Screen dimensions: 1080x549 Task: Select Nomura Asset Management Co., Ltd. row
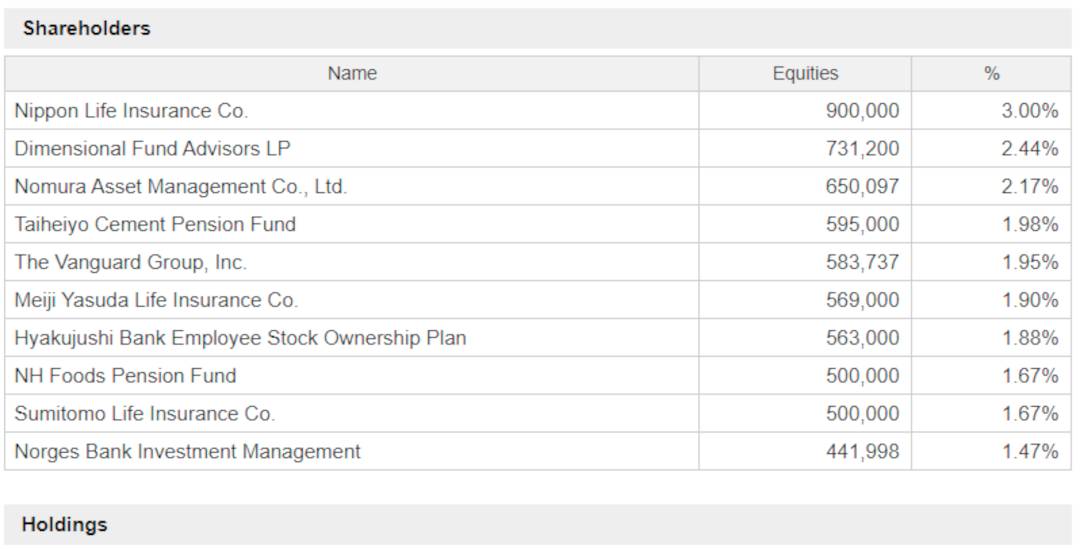click(538, 186)
